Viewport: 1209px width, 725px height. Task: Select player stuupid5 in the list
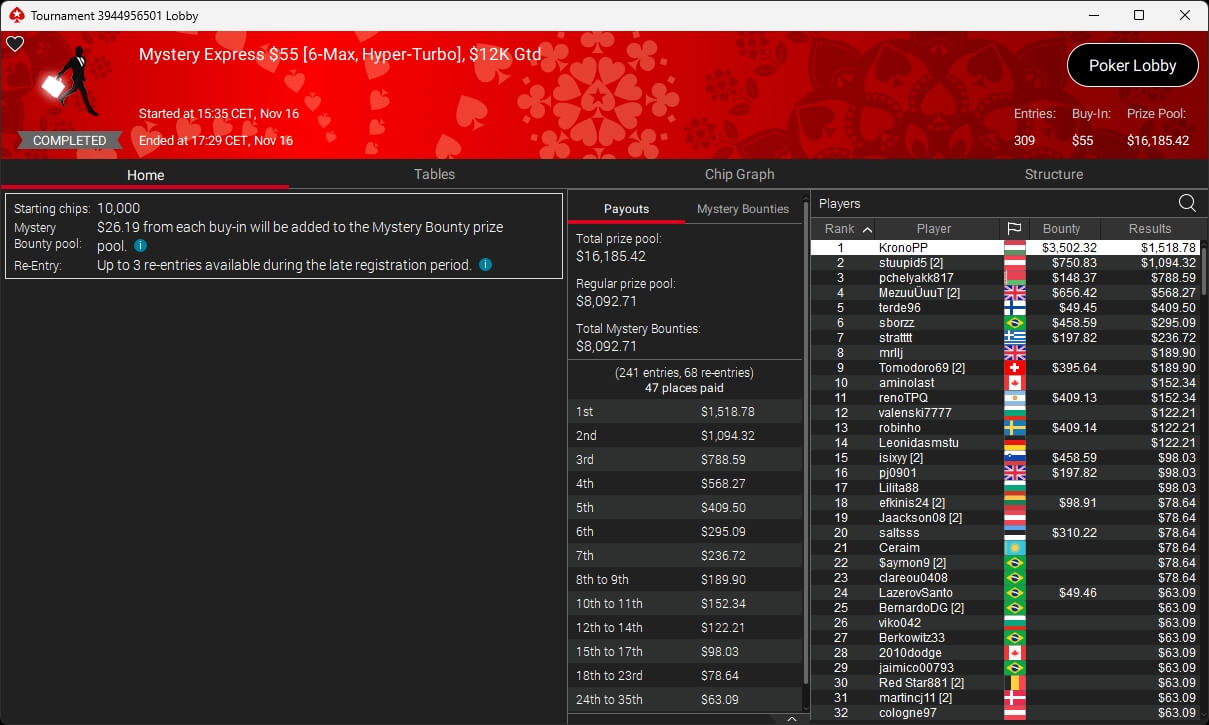click(x=904, y=263)
